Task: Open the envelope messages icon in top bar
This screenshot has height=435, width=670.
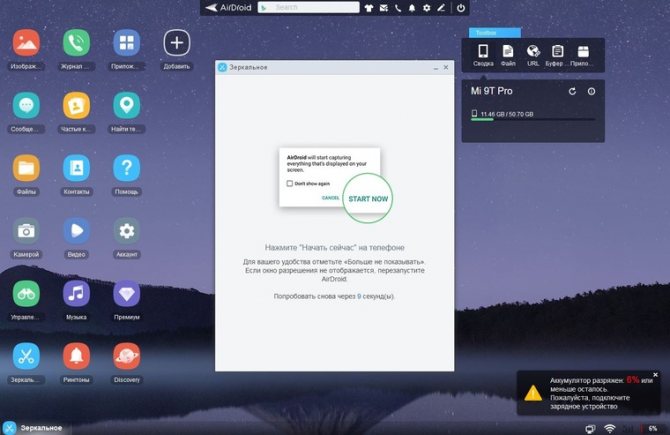Action: 384,8
